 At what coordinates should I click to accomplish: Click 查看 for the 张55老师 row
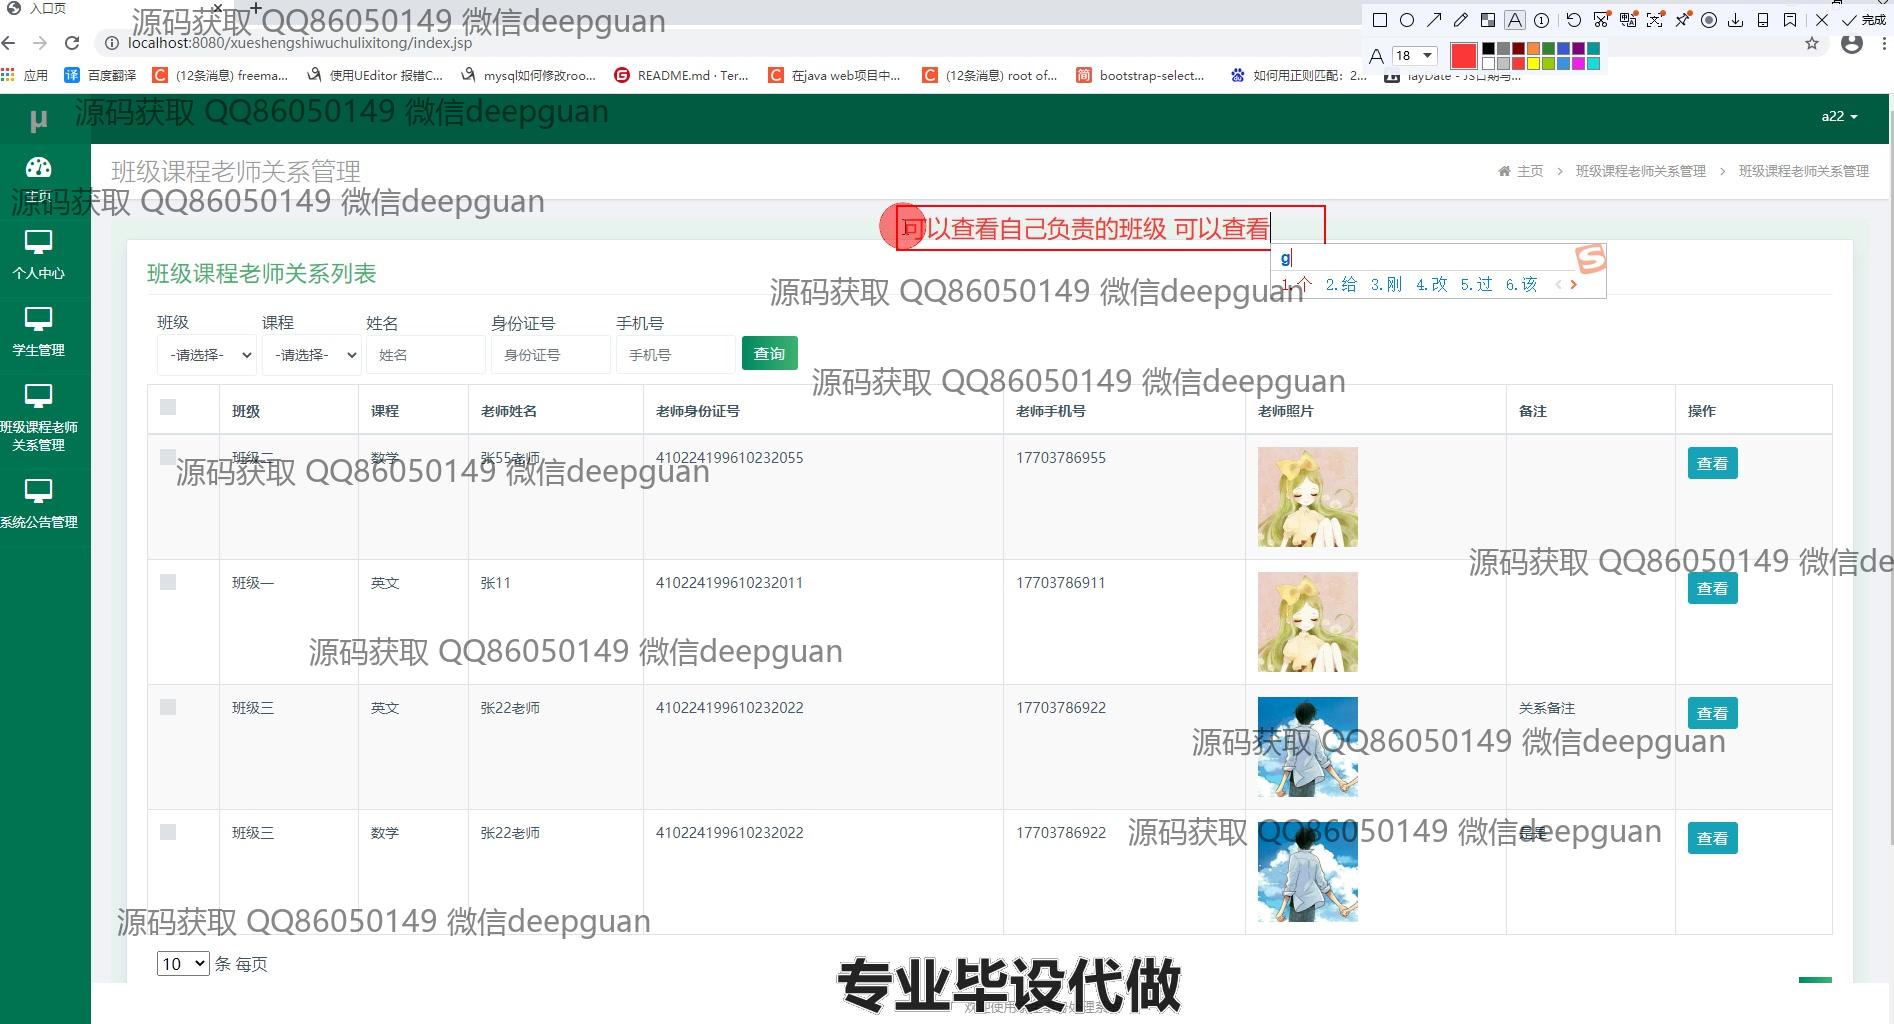point(1712,463)
